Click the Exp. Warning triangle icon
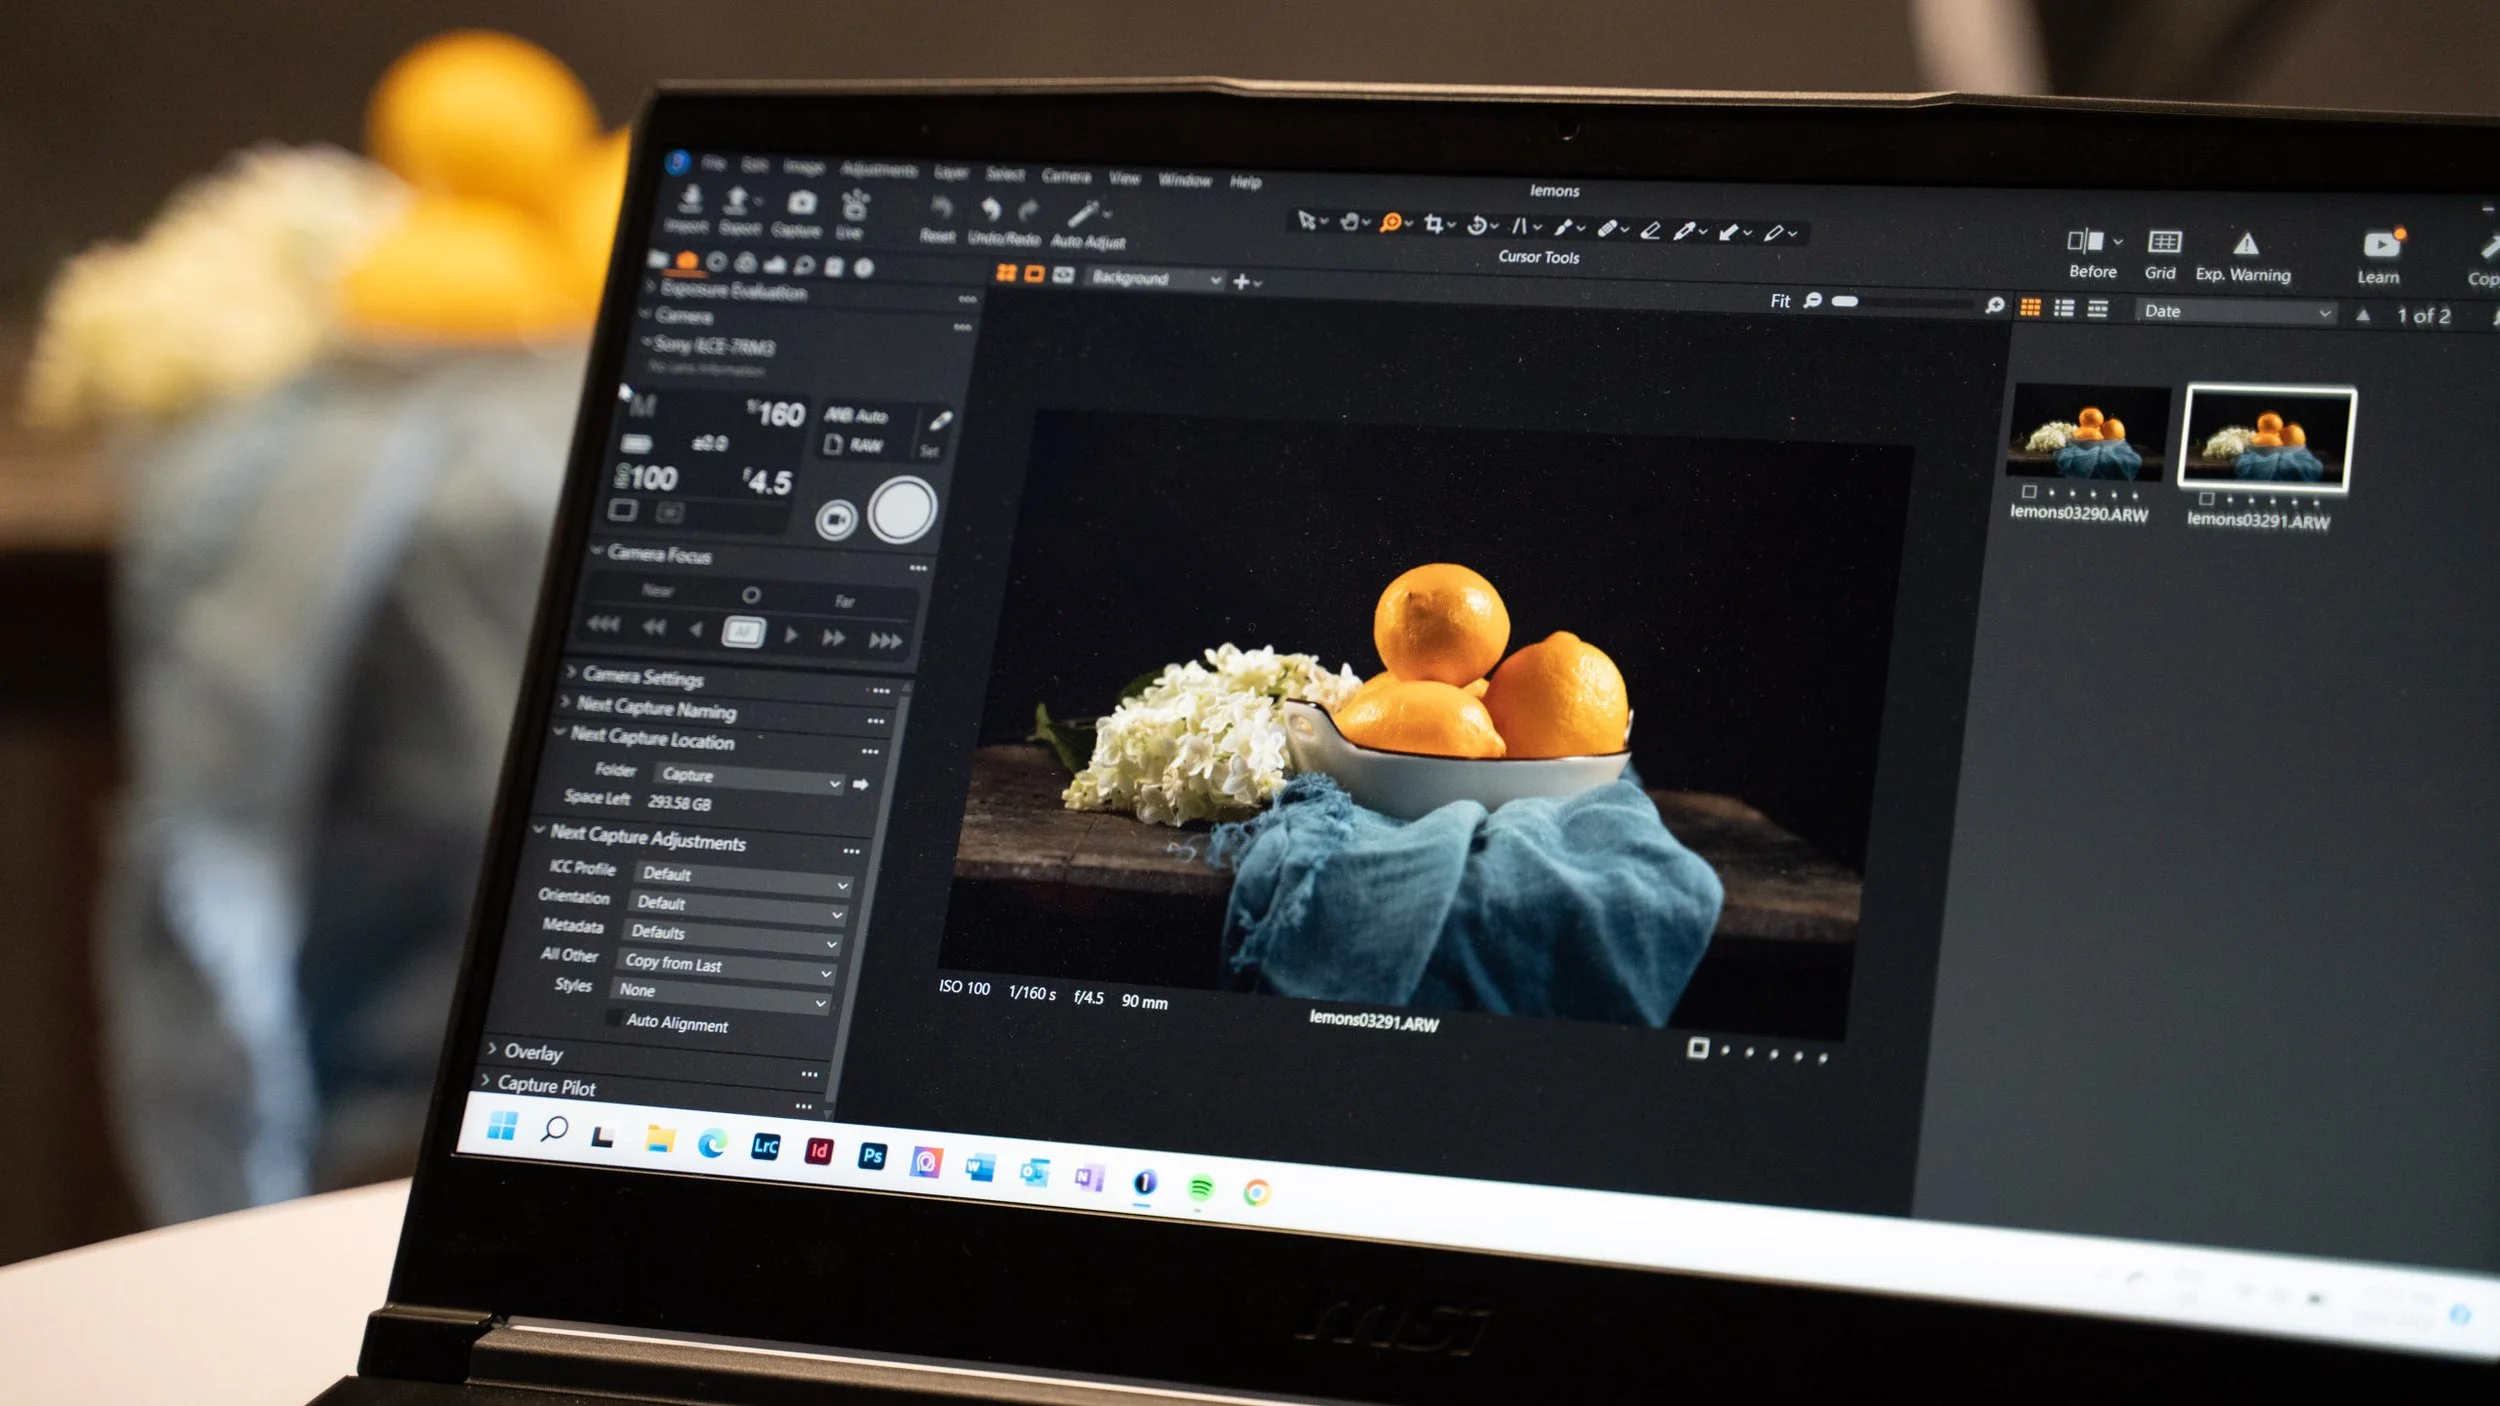2500x1406 pixels. click(x=2246, y=244)
